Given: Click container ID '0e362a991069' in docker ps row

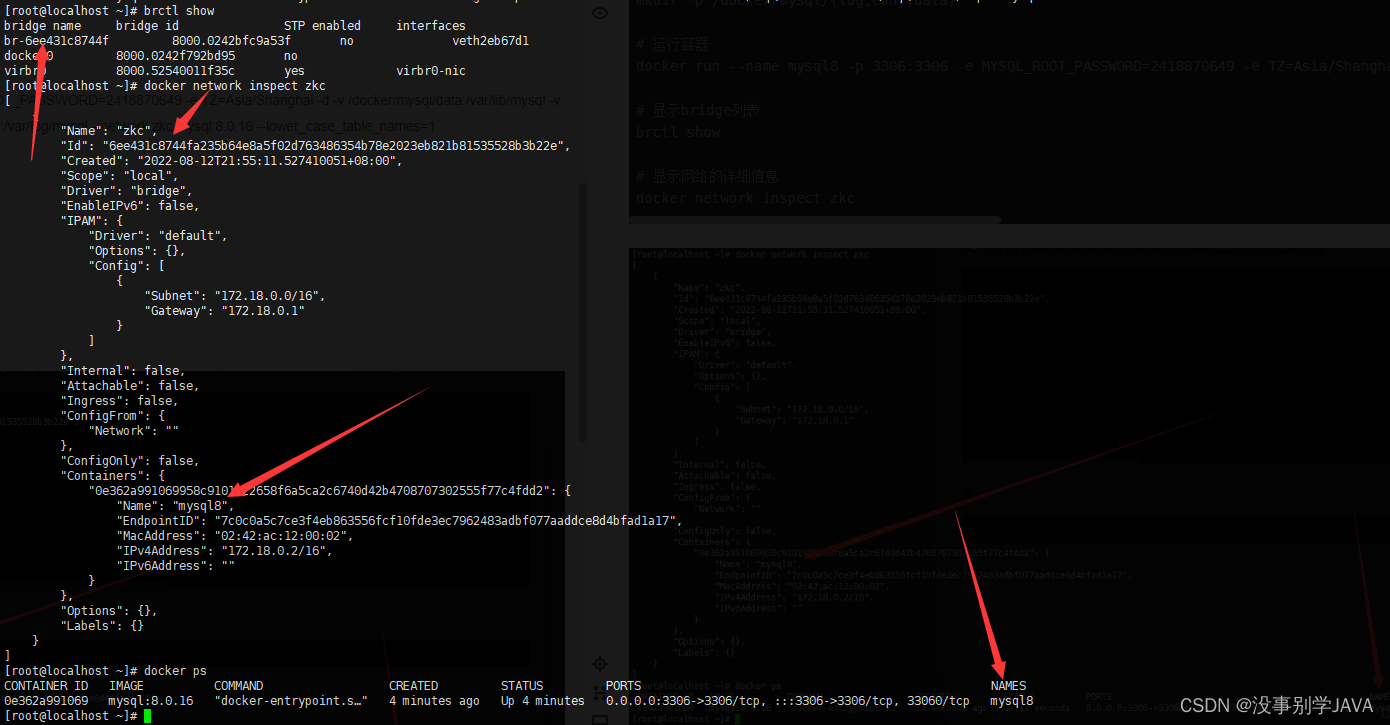Looking at the screenshot, I should 46,701.
